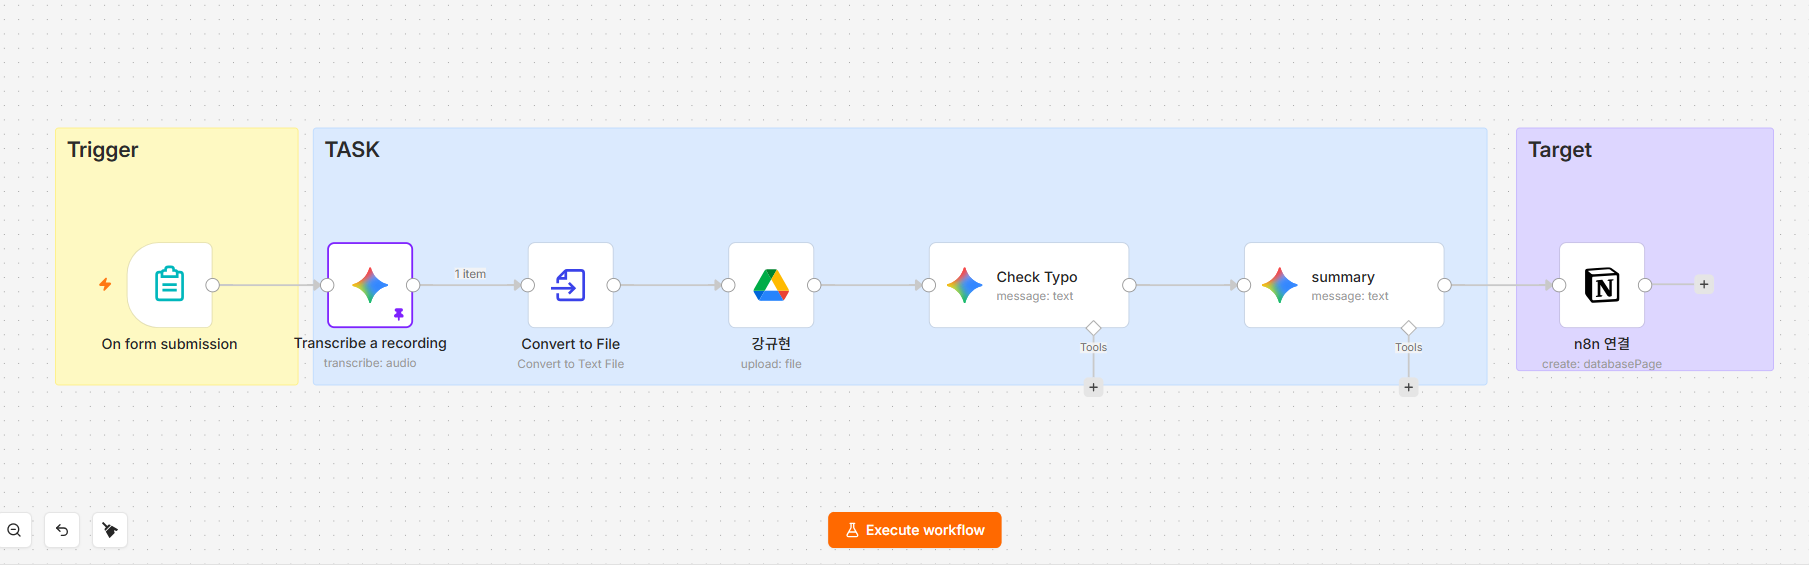Select the TASK sticky note title
Viewport: 1809px width, 568px height.
[x=352, y=150]
